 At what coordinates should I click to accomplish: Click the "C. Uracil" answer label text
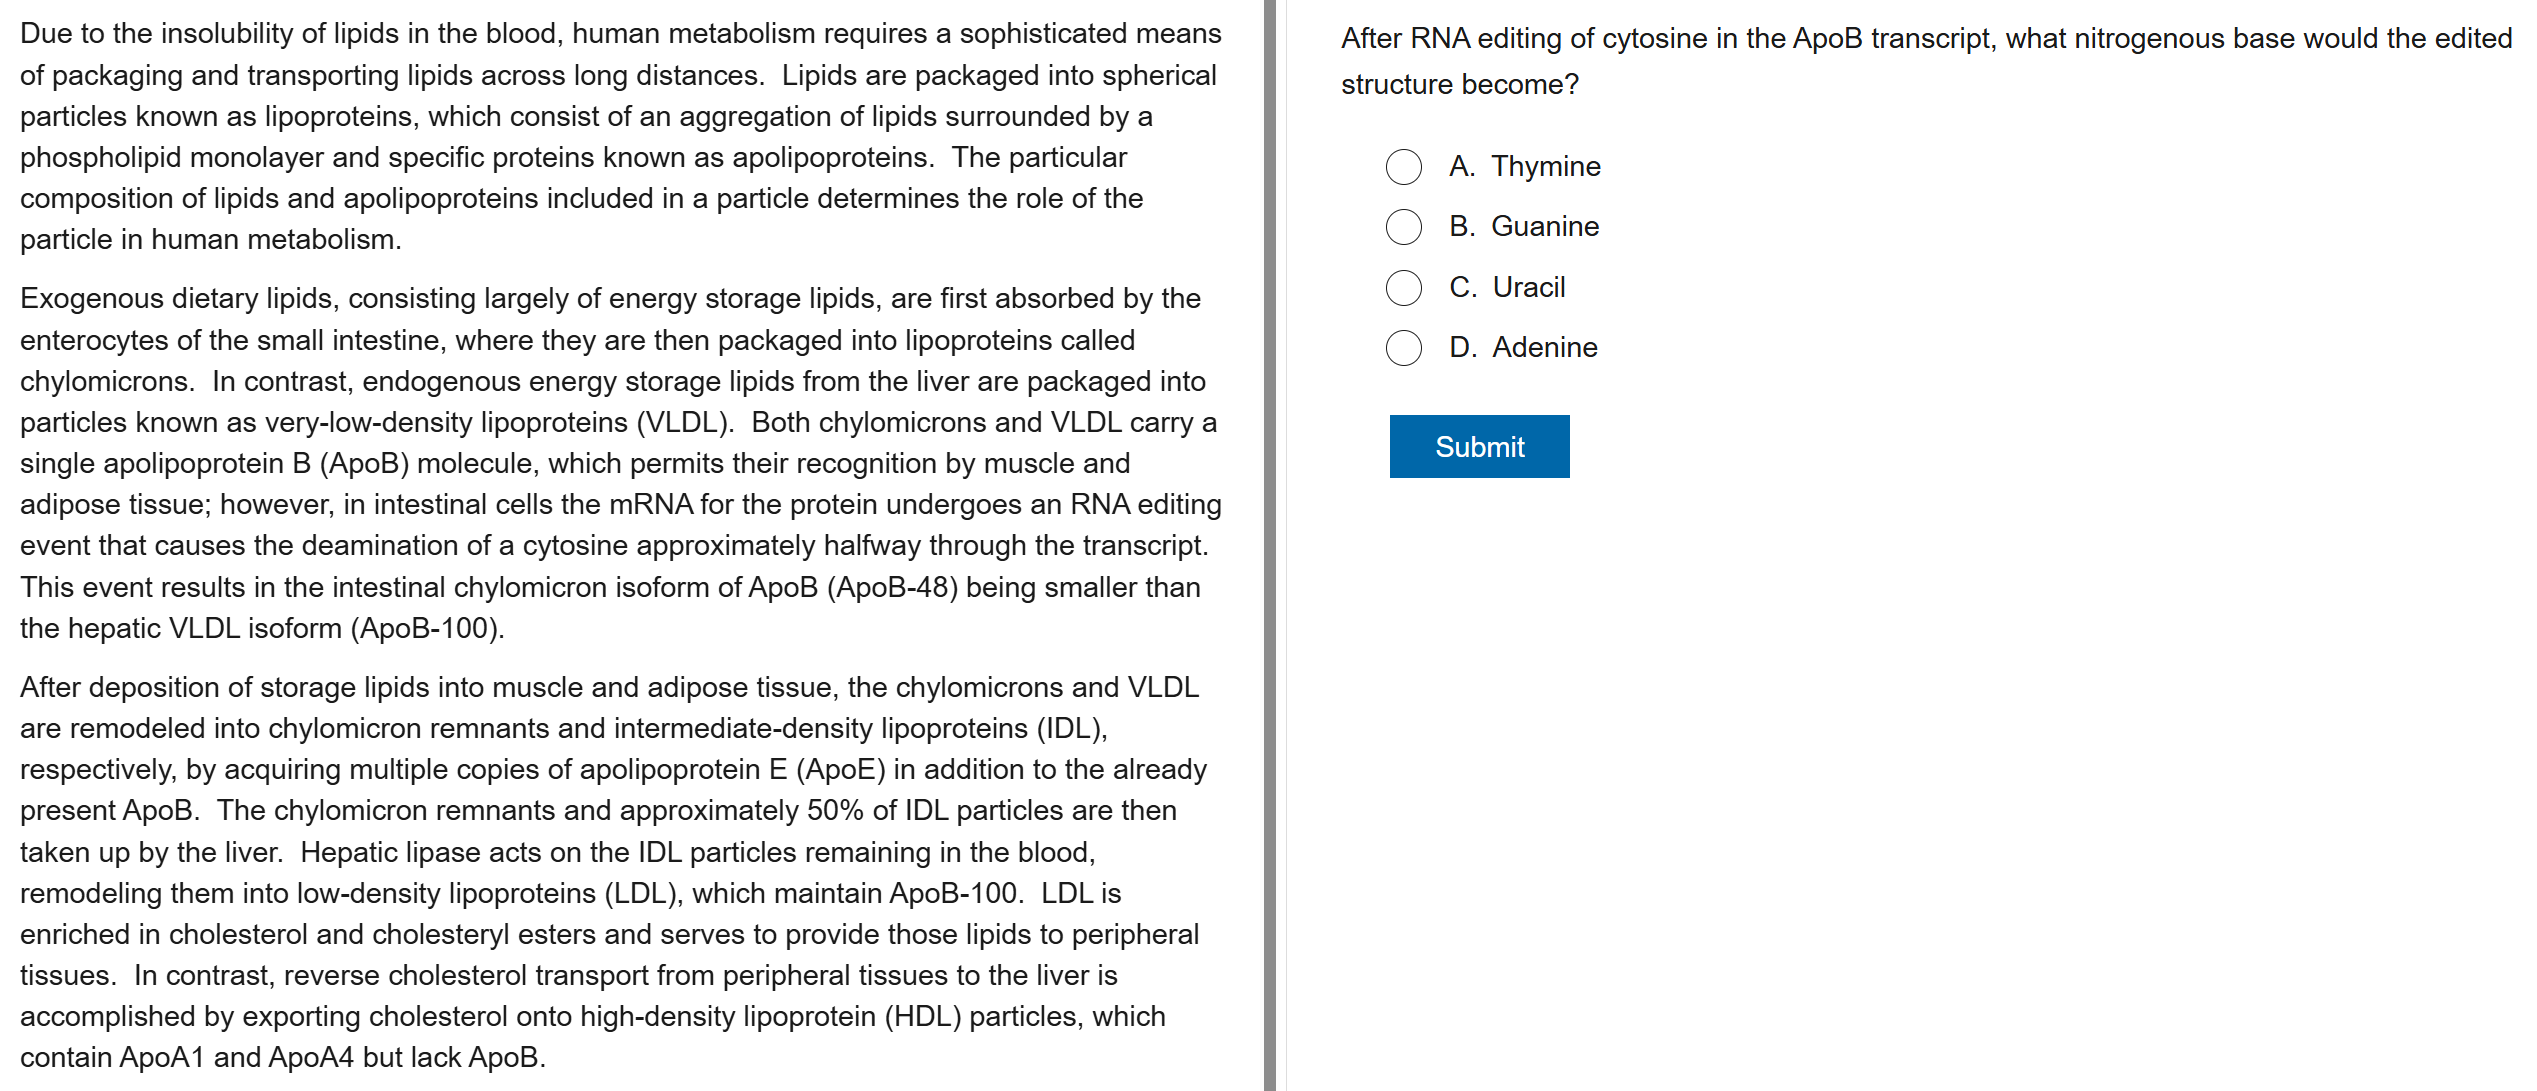pos(1507,288)
